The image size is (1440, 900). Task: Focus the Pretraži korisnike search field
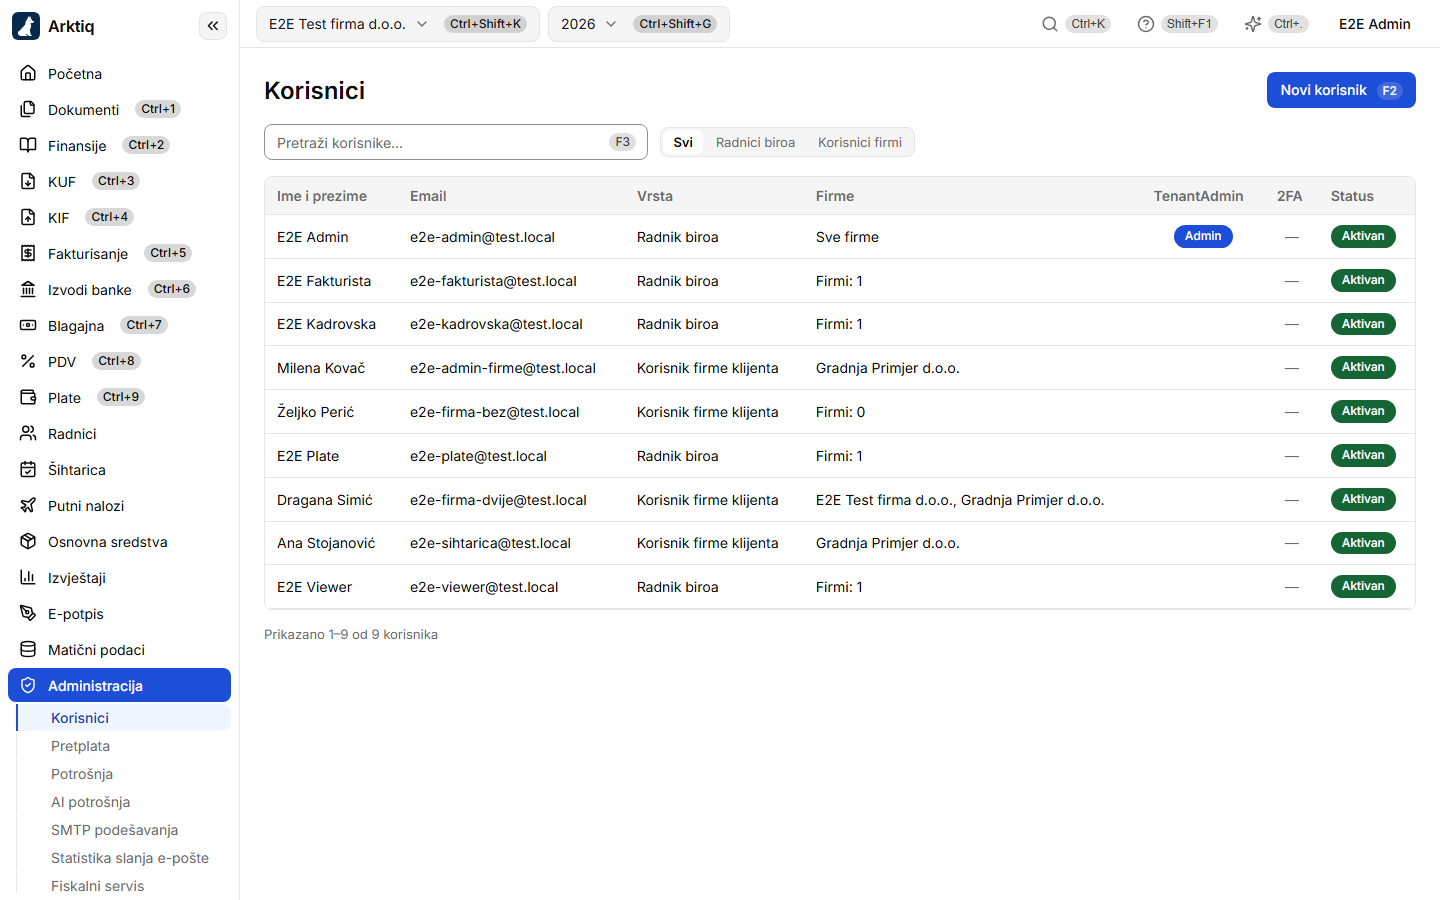point(455,142)
